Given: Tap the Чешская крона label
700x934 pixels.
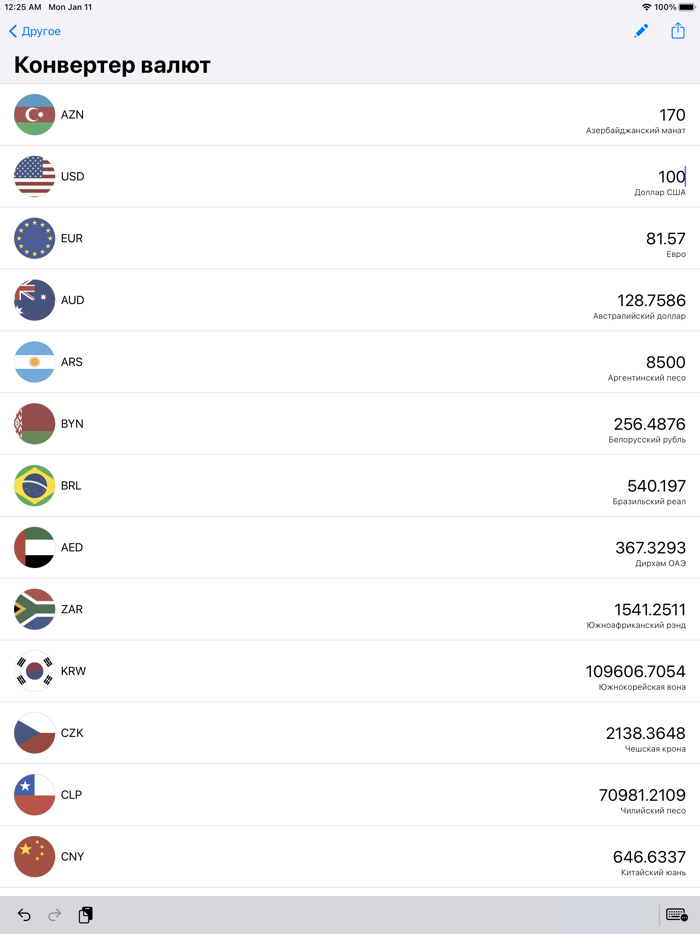Looking at the screenshot, I should [655, 749].
